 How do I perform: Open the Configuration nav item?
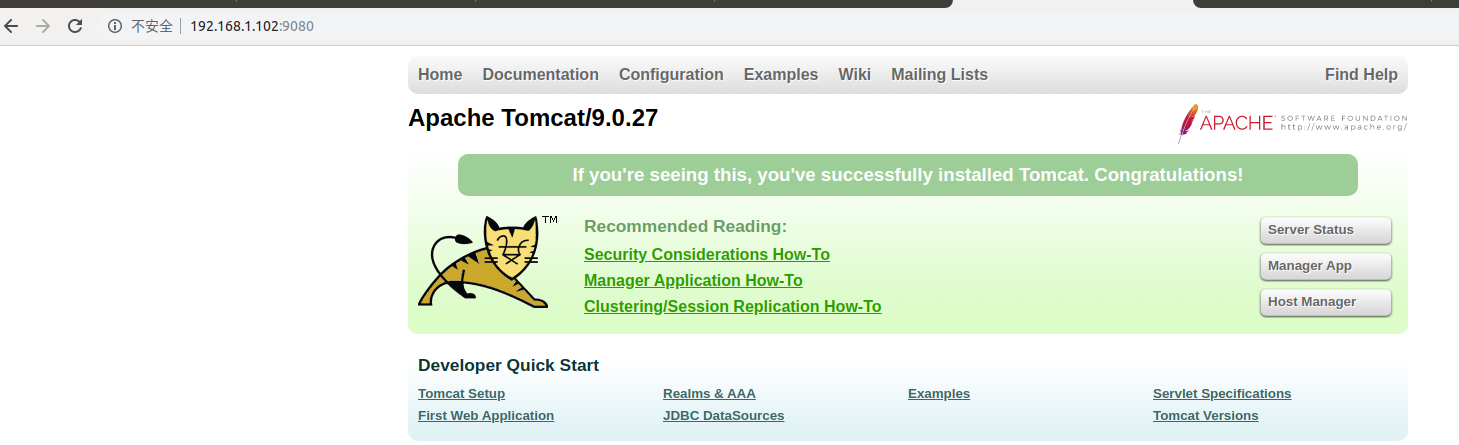(671, 75)
